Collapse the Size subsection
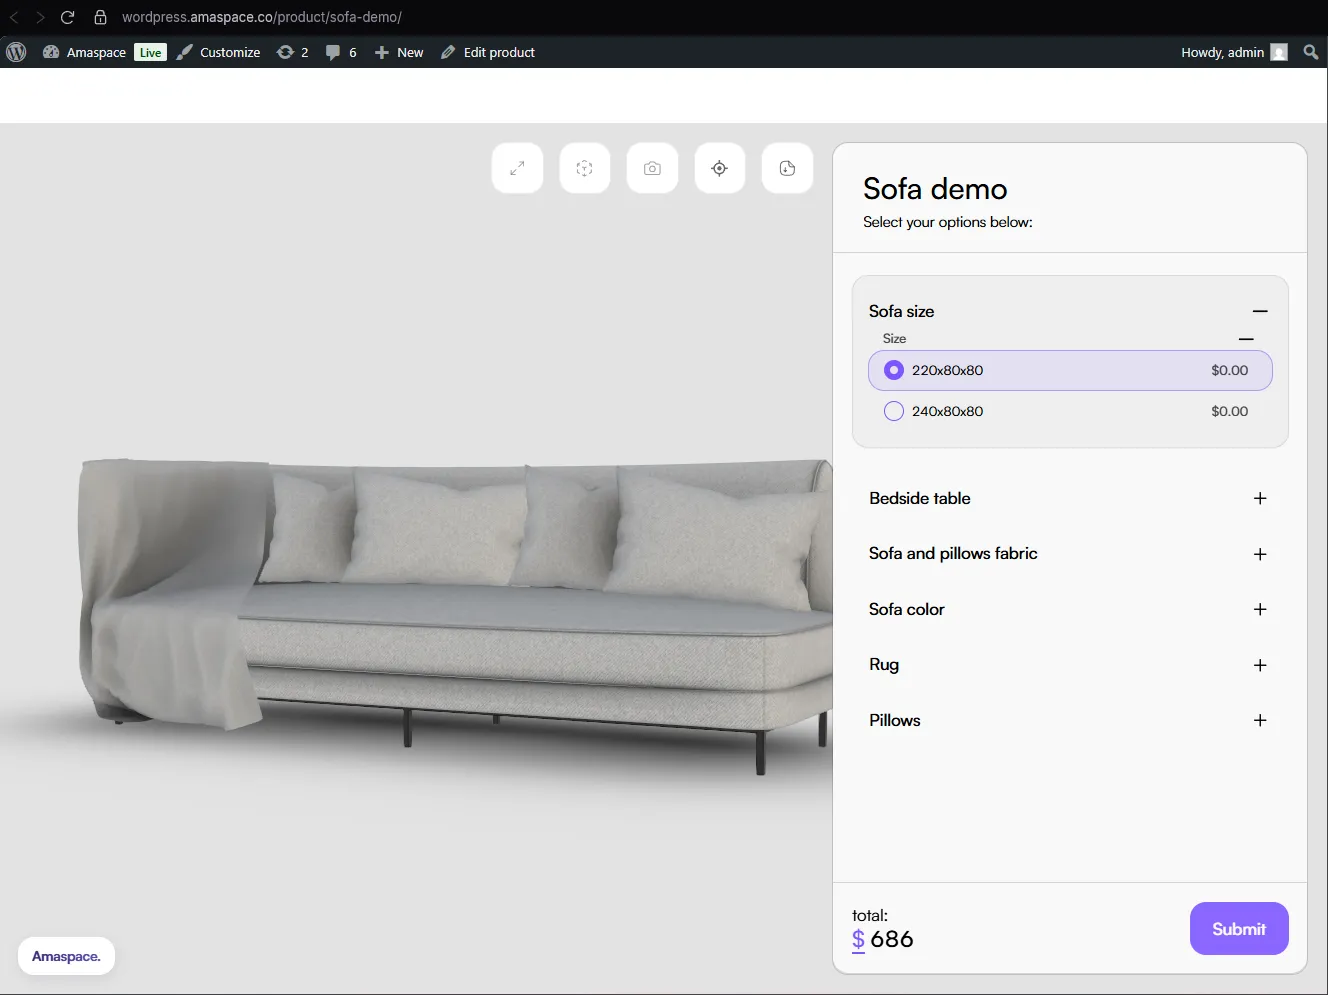1328x995 pixels. 1246,339
